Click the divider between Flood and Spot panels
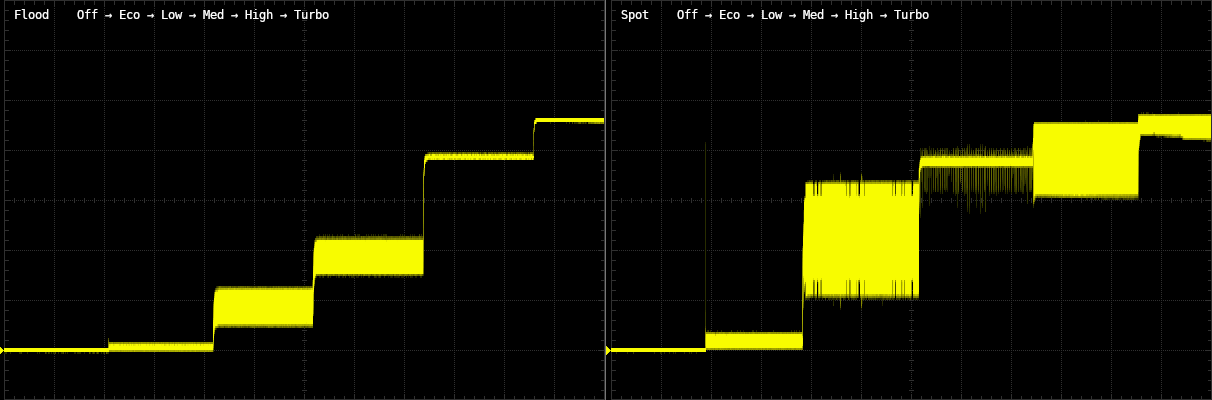1212x400 pixels. (x=607, y=200)
